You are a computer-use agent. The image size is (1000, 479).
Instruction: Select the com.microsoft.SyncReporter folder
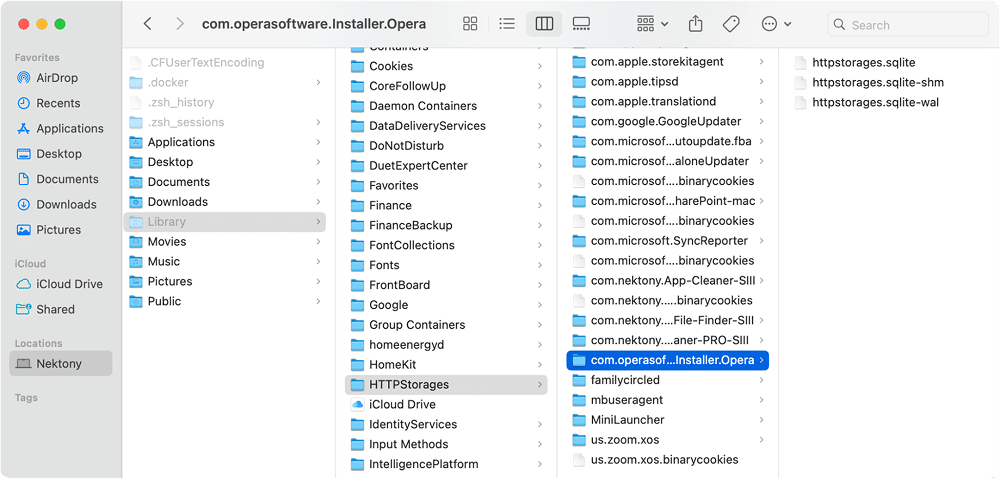point(668,240)
